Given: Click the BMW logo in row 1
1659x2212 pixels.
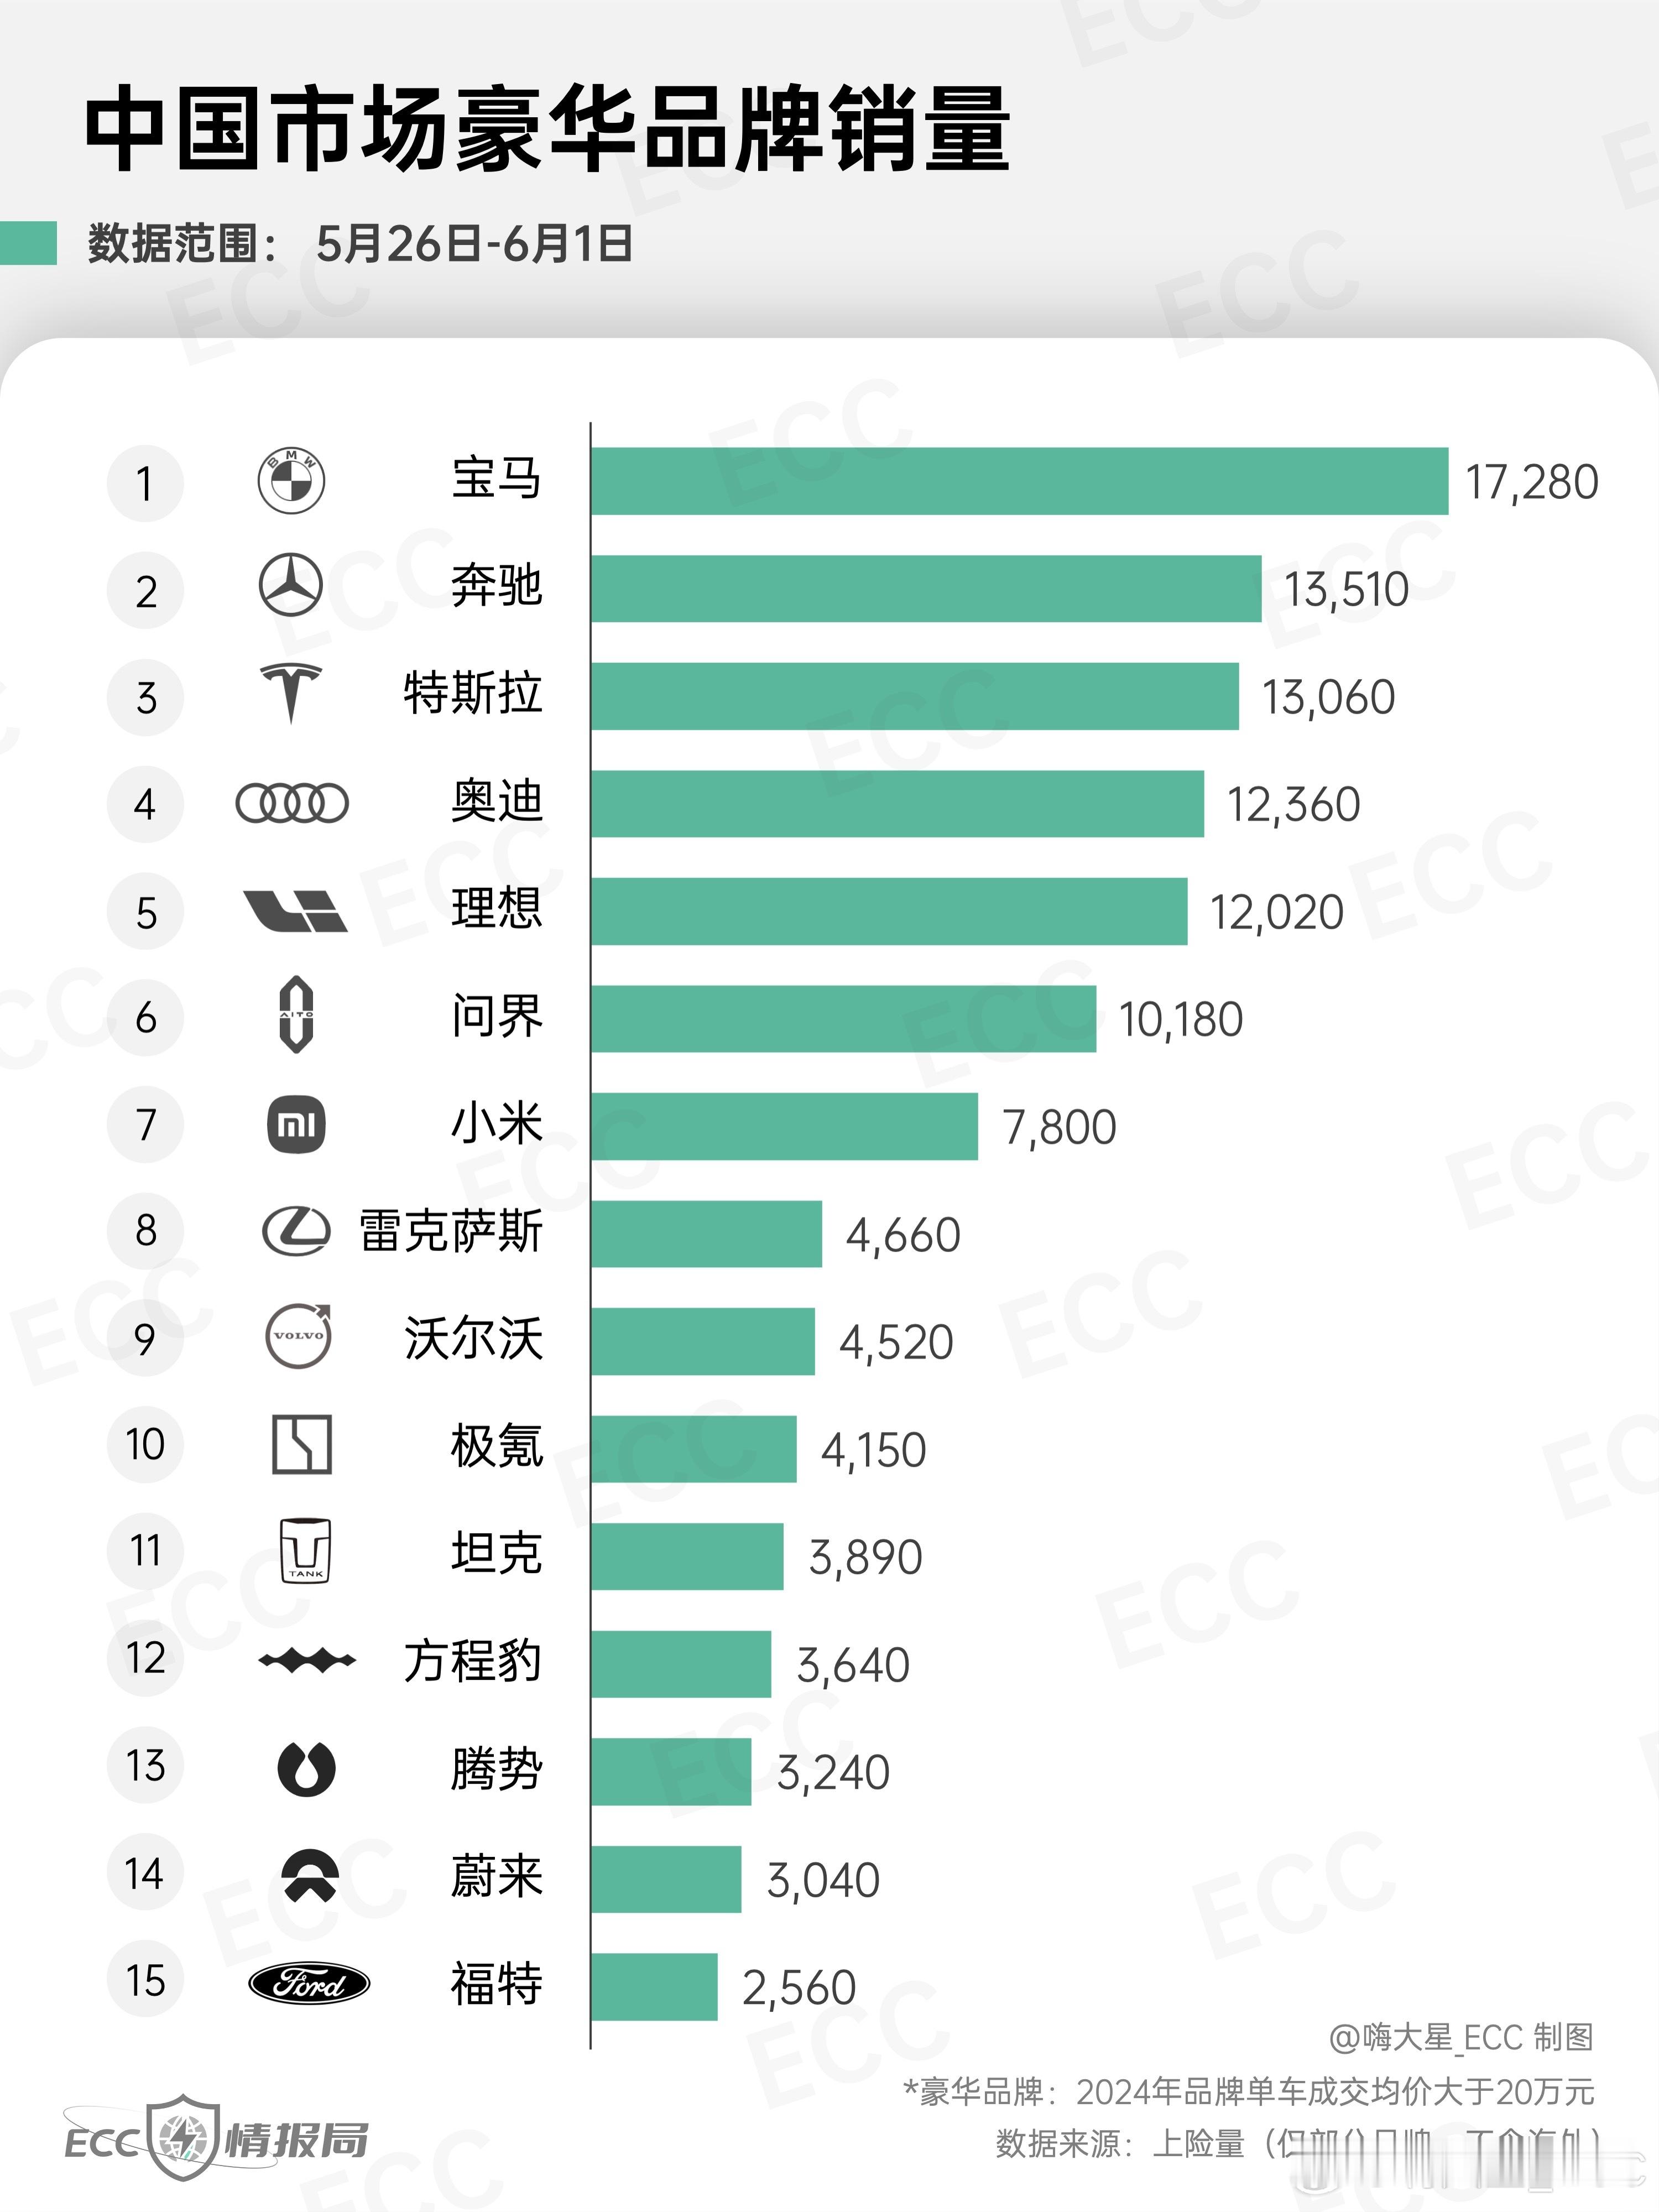Looking at the screenshot, I should pyautogui.click(x=291, y=481).
